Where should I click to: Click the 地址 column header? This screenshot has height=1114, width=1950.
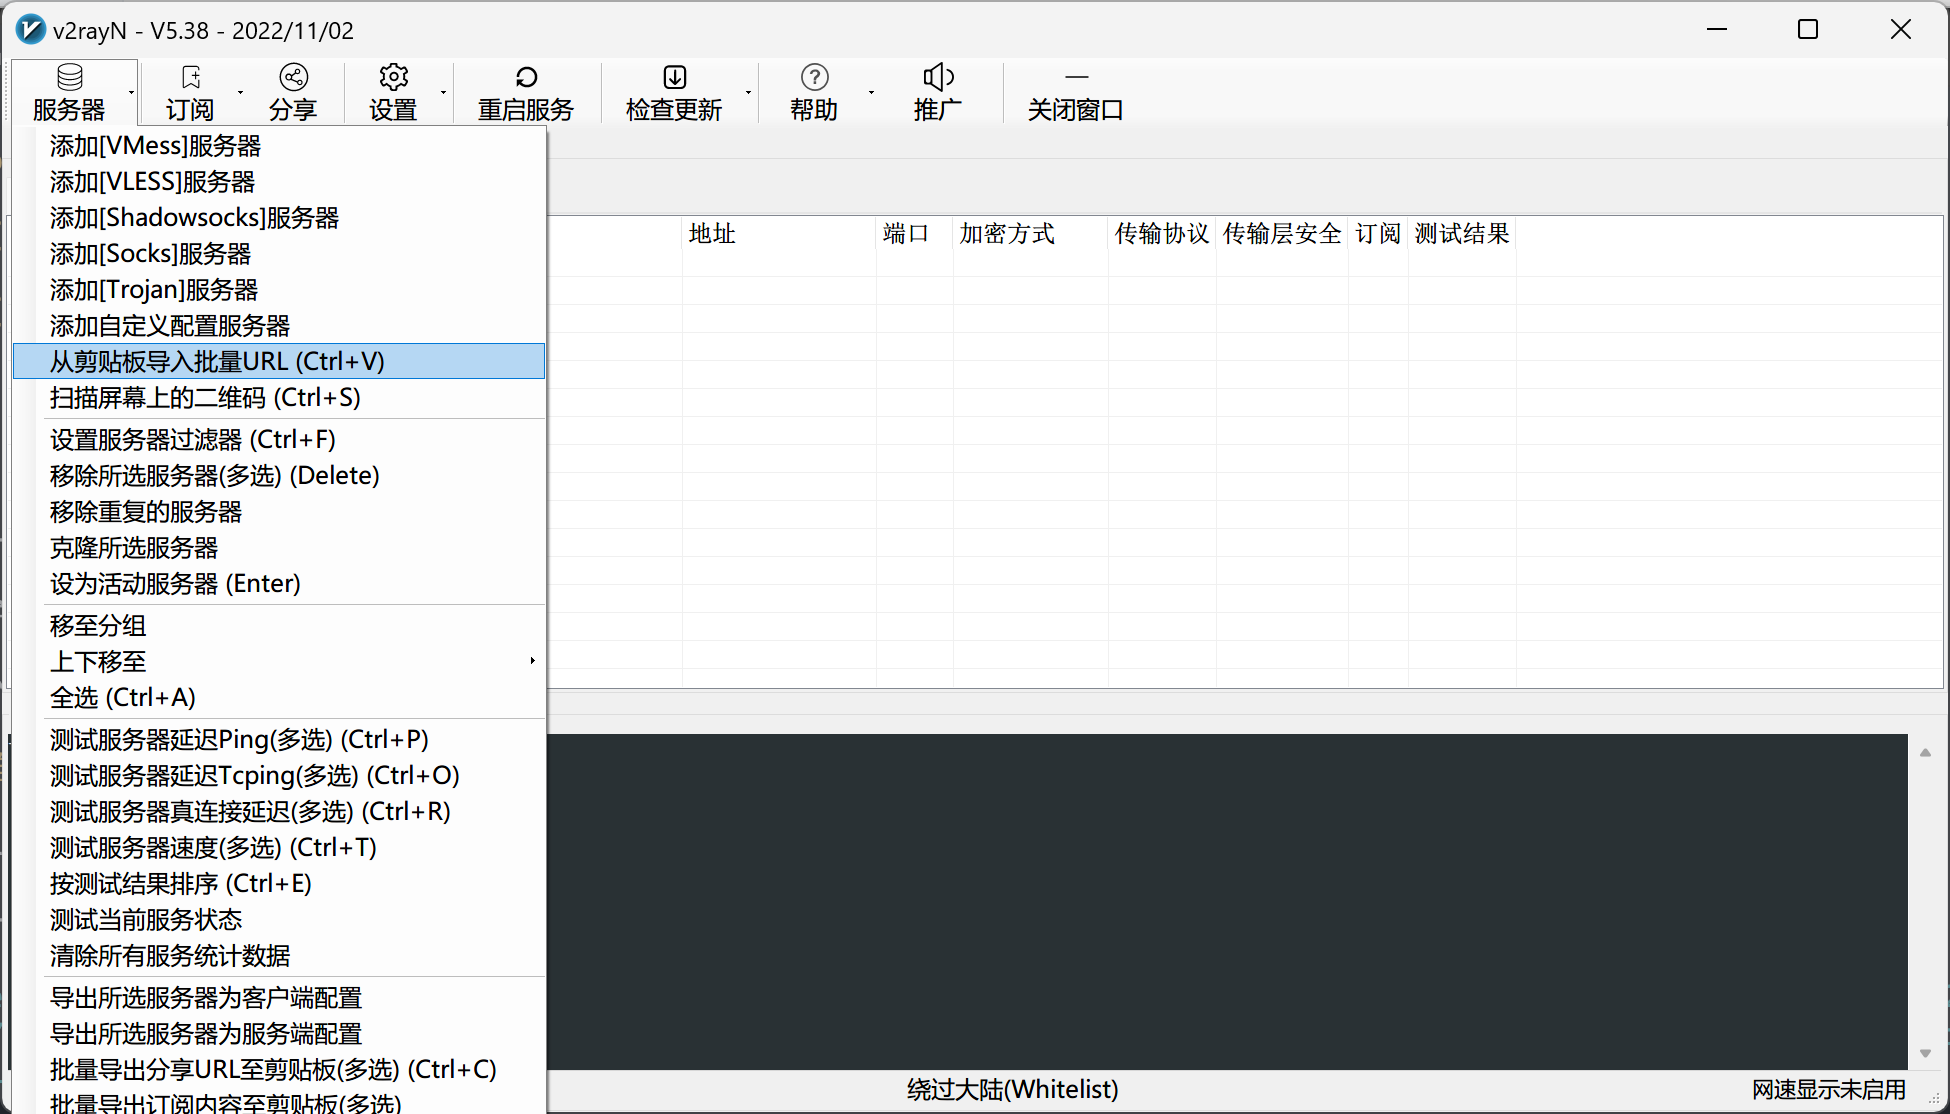point(712,234)
